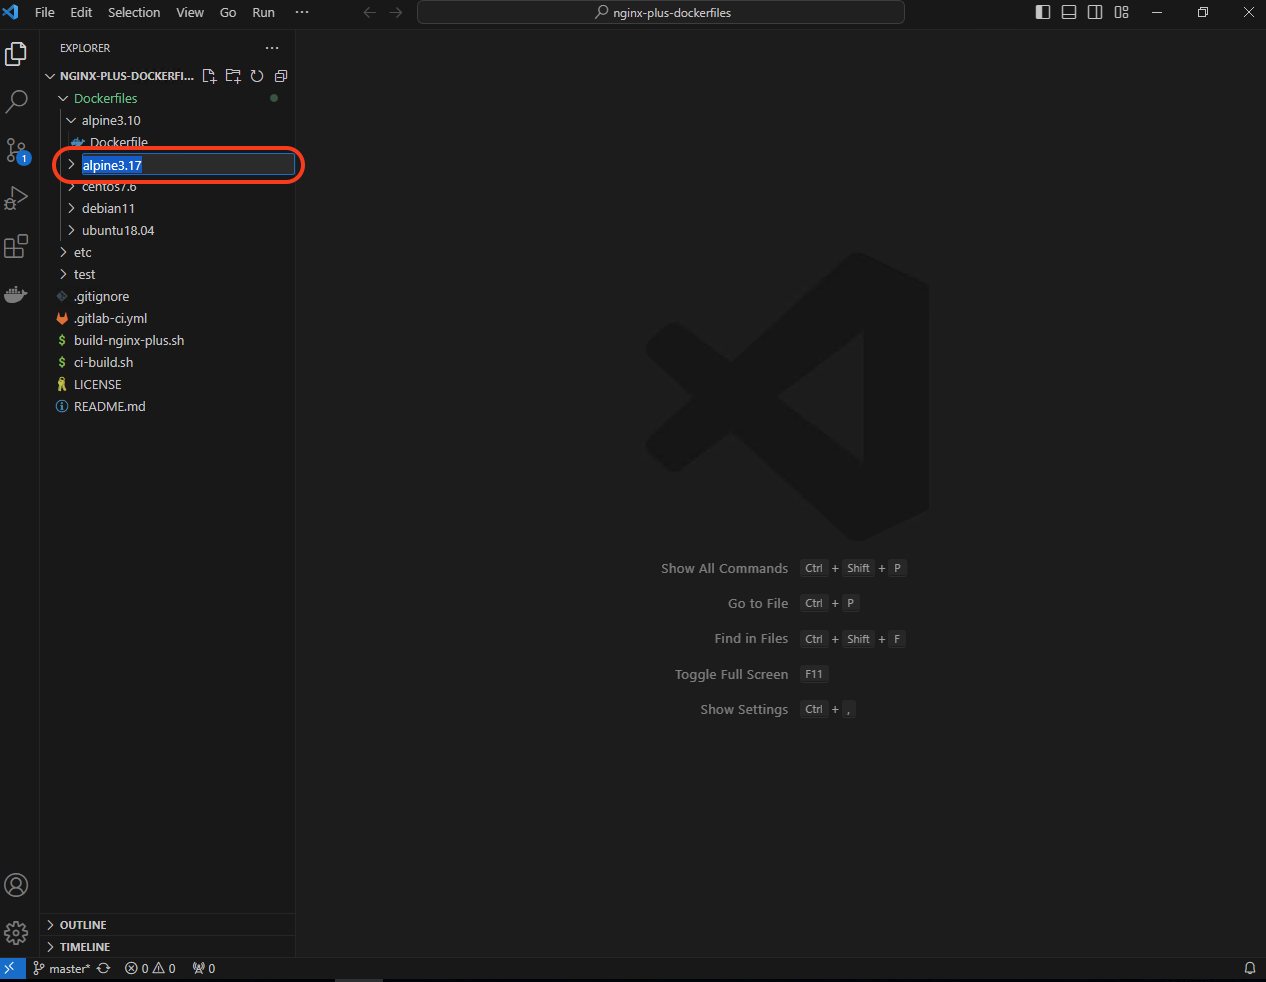Synchronize changes via status bar sync icon

103,968
